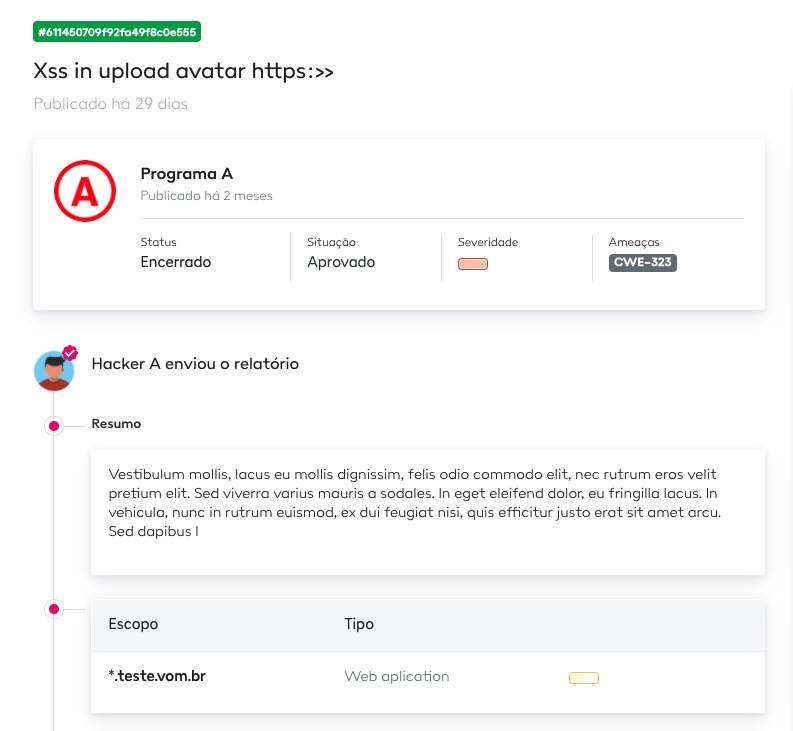Click the timeline dot beside the Escopo table

click(x=54, y=609)
